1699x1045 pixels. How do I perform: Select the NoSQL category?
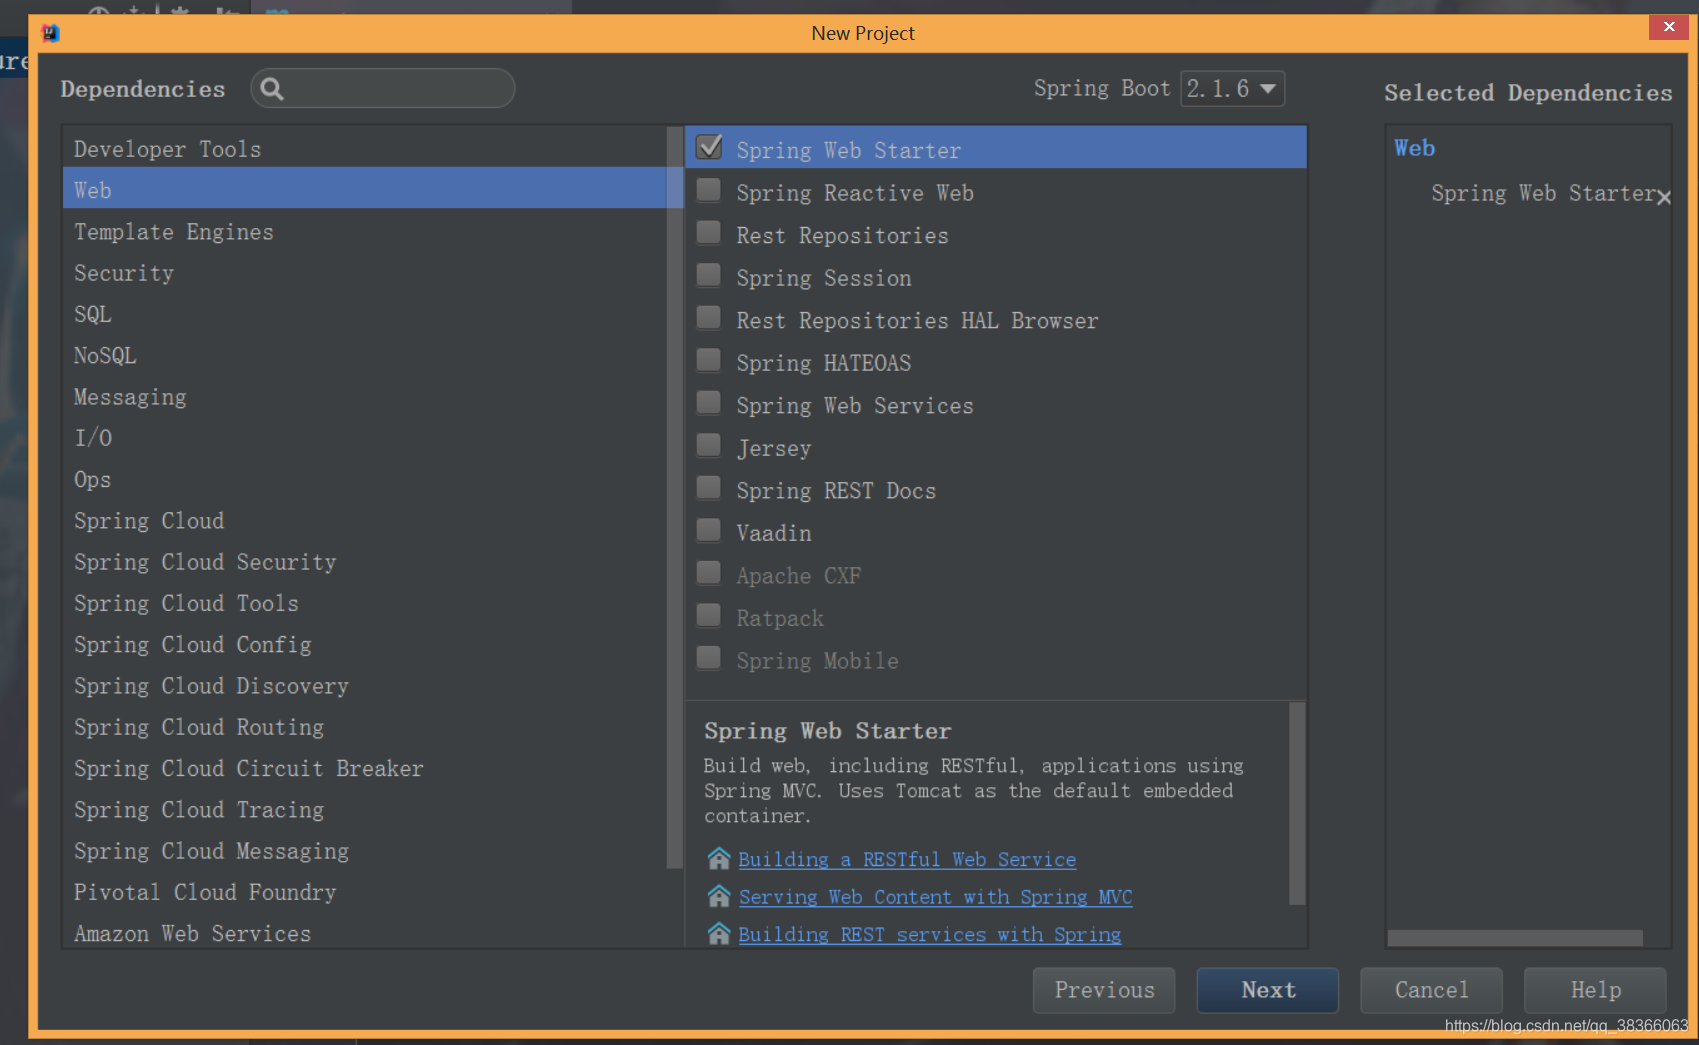364,356
